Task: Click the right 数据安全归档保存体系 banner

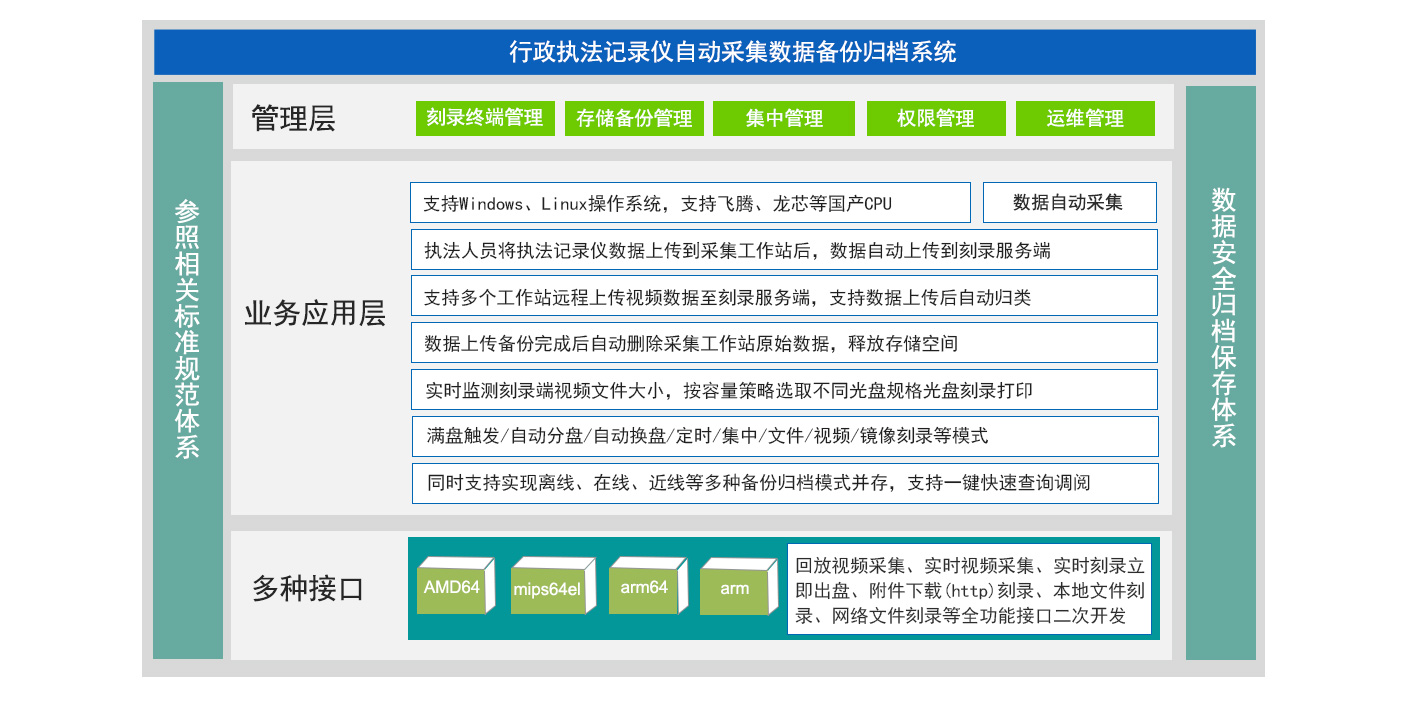Action: click(1218, 370)
